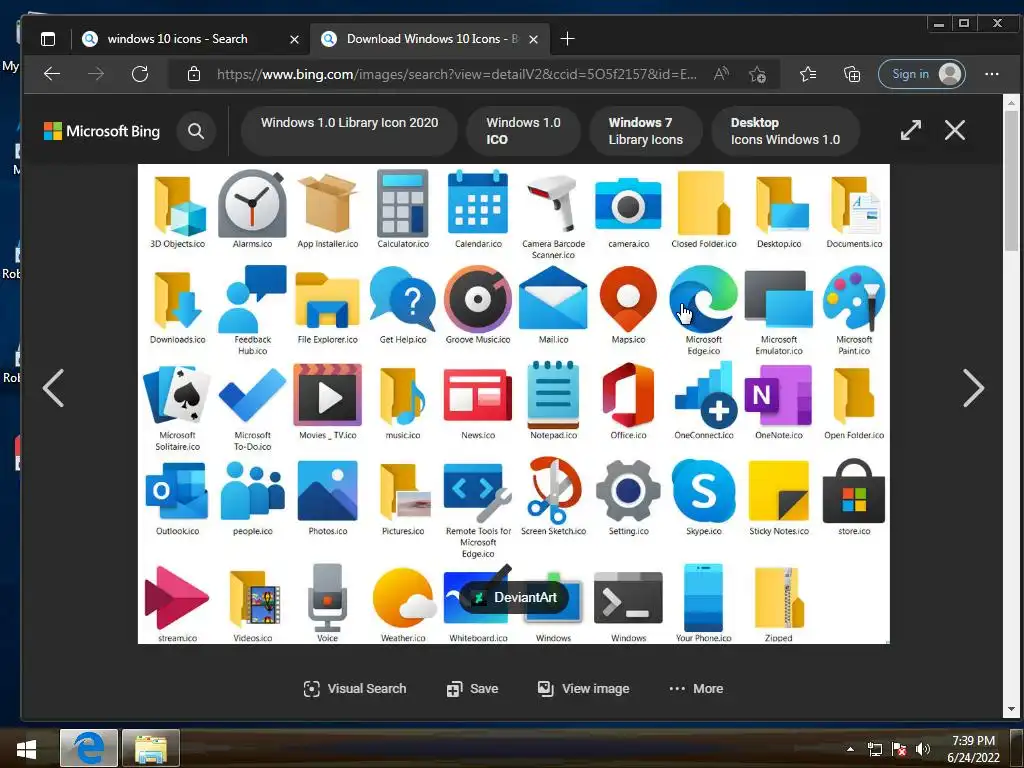1024x768 pixels.
Task: Click the Sign in button
Action: [x=921, y=74]
